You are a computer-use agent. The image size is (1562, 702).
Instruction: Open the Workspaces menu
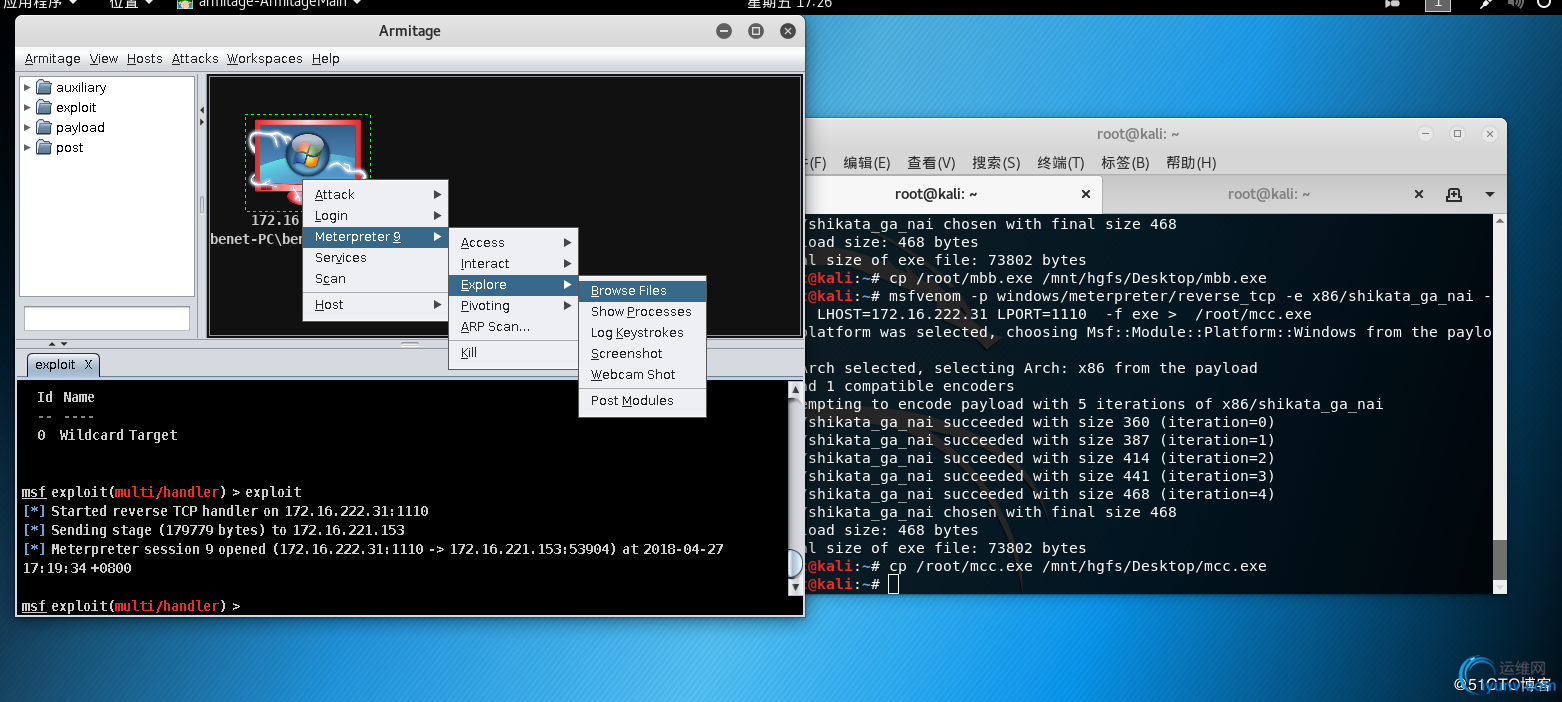pos(264,58)
